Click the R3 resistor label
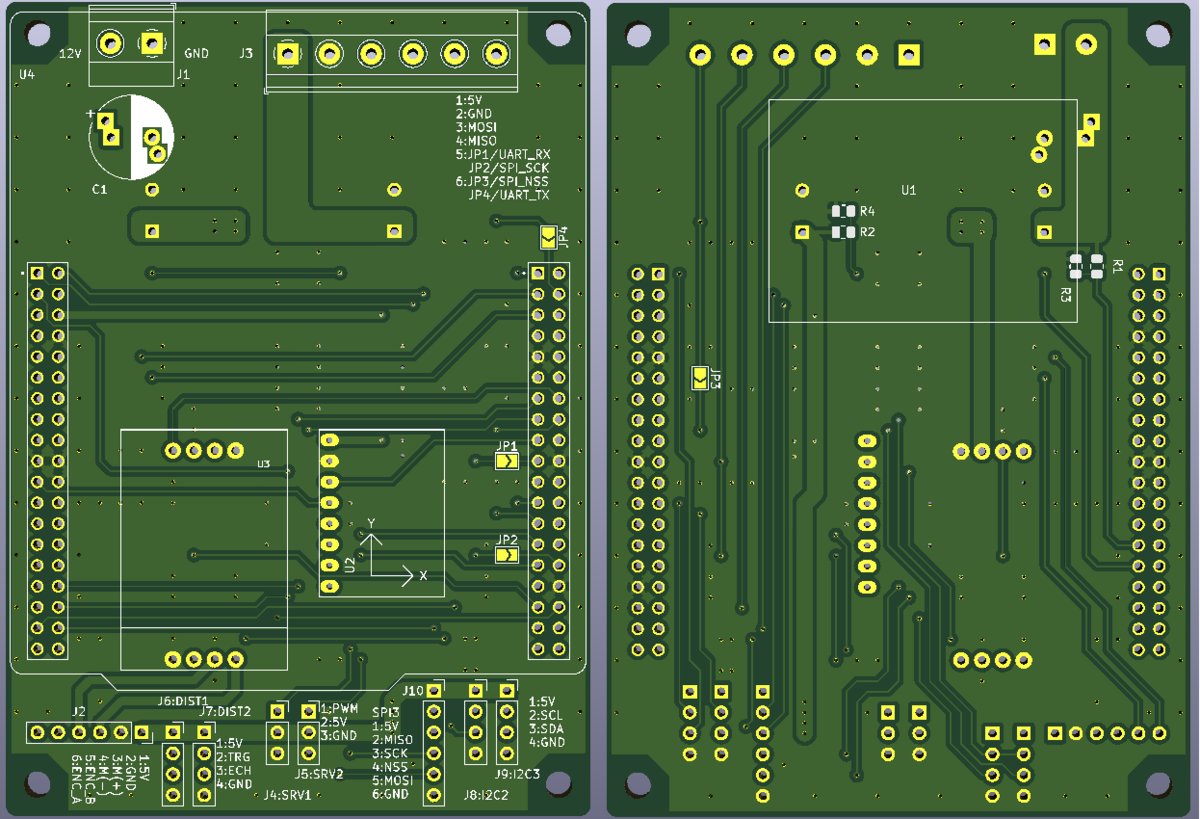The height and width of the screenshot is (819, 1200). click(x=1066, y=295)
